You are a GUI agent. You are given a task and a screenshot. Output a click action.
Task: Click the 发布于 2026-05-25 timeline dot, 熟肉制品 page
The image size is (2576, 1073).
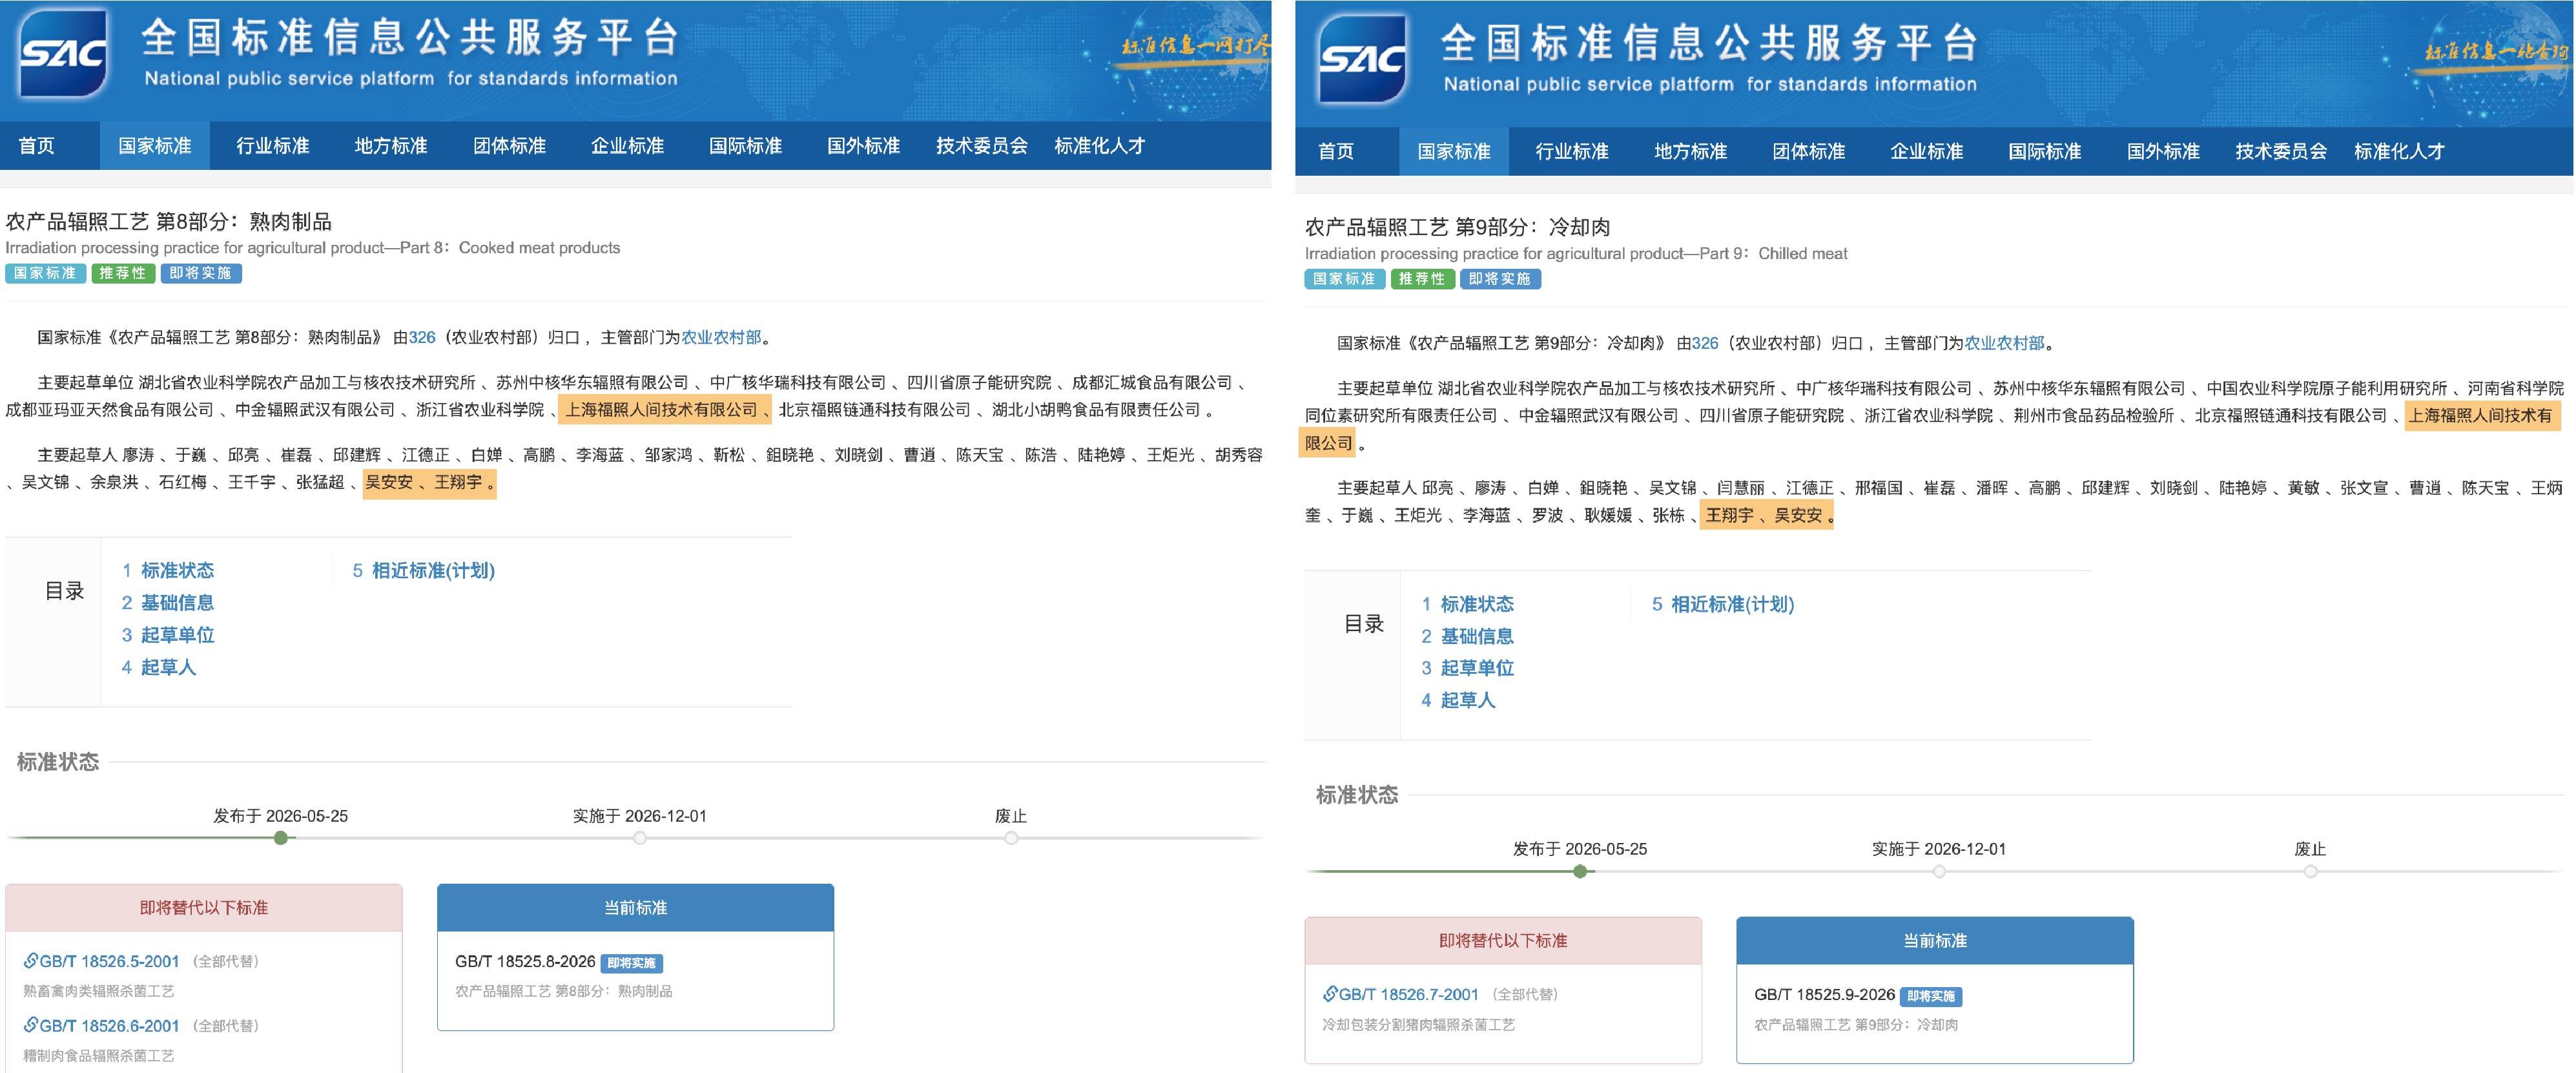coord(281,838)
